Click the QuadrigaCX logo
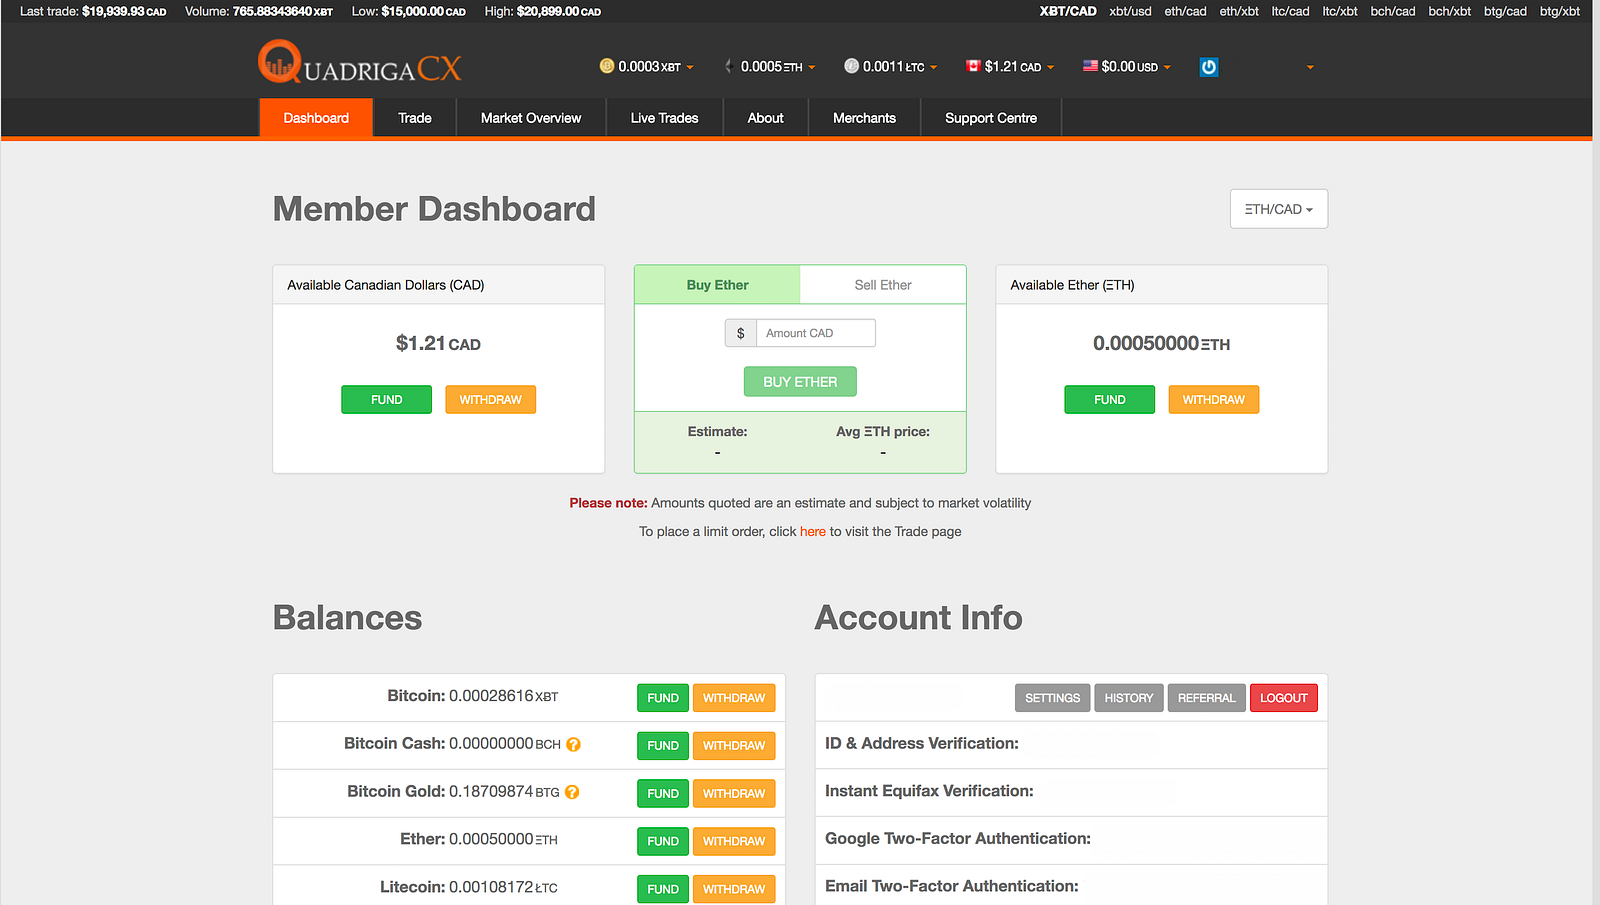This screenshot has width=1600, height=905. (x=360, y=62)
